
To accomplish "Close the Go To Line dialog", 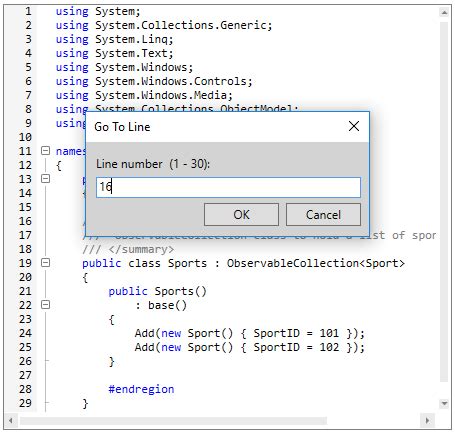I will 354,126.
